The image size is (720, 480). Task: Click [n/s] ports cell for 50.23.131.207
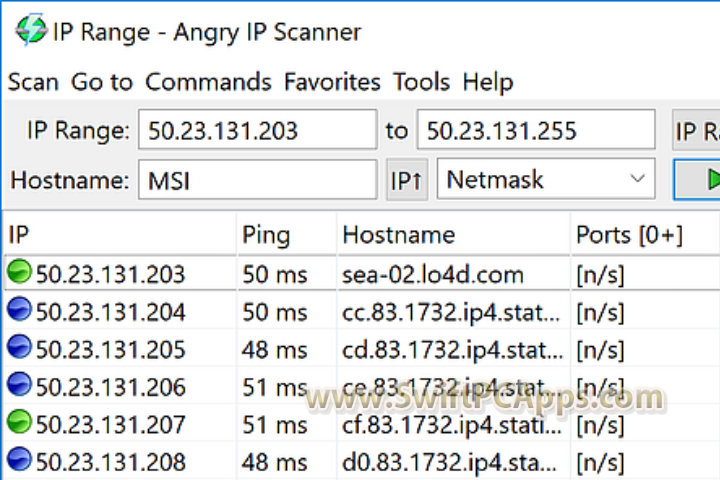(x=601, y=425)
